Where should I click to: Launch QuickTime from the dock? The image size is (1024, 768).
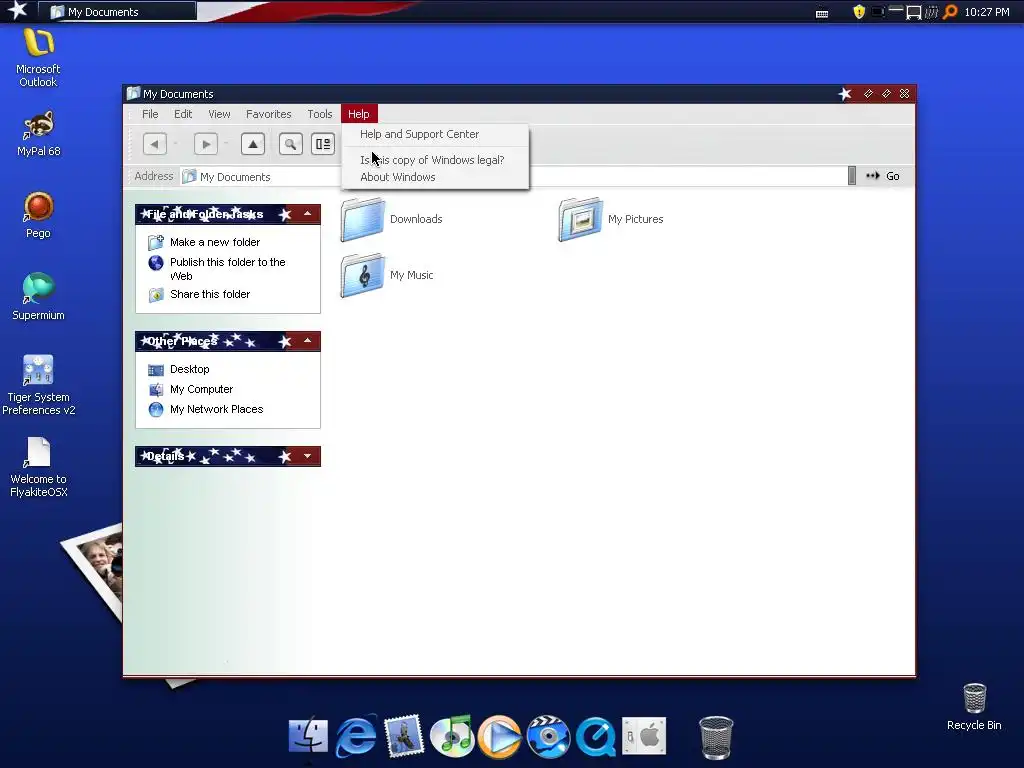(596, 737)
